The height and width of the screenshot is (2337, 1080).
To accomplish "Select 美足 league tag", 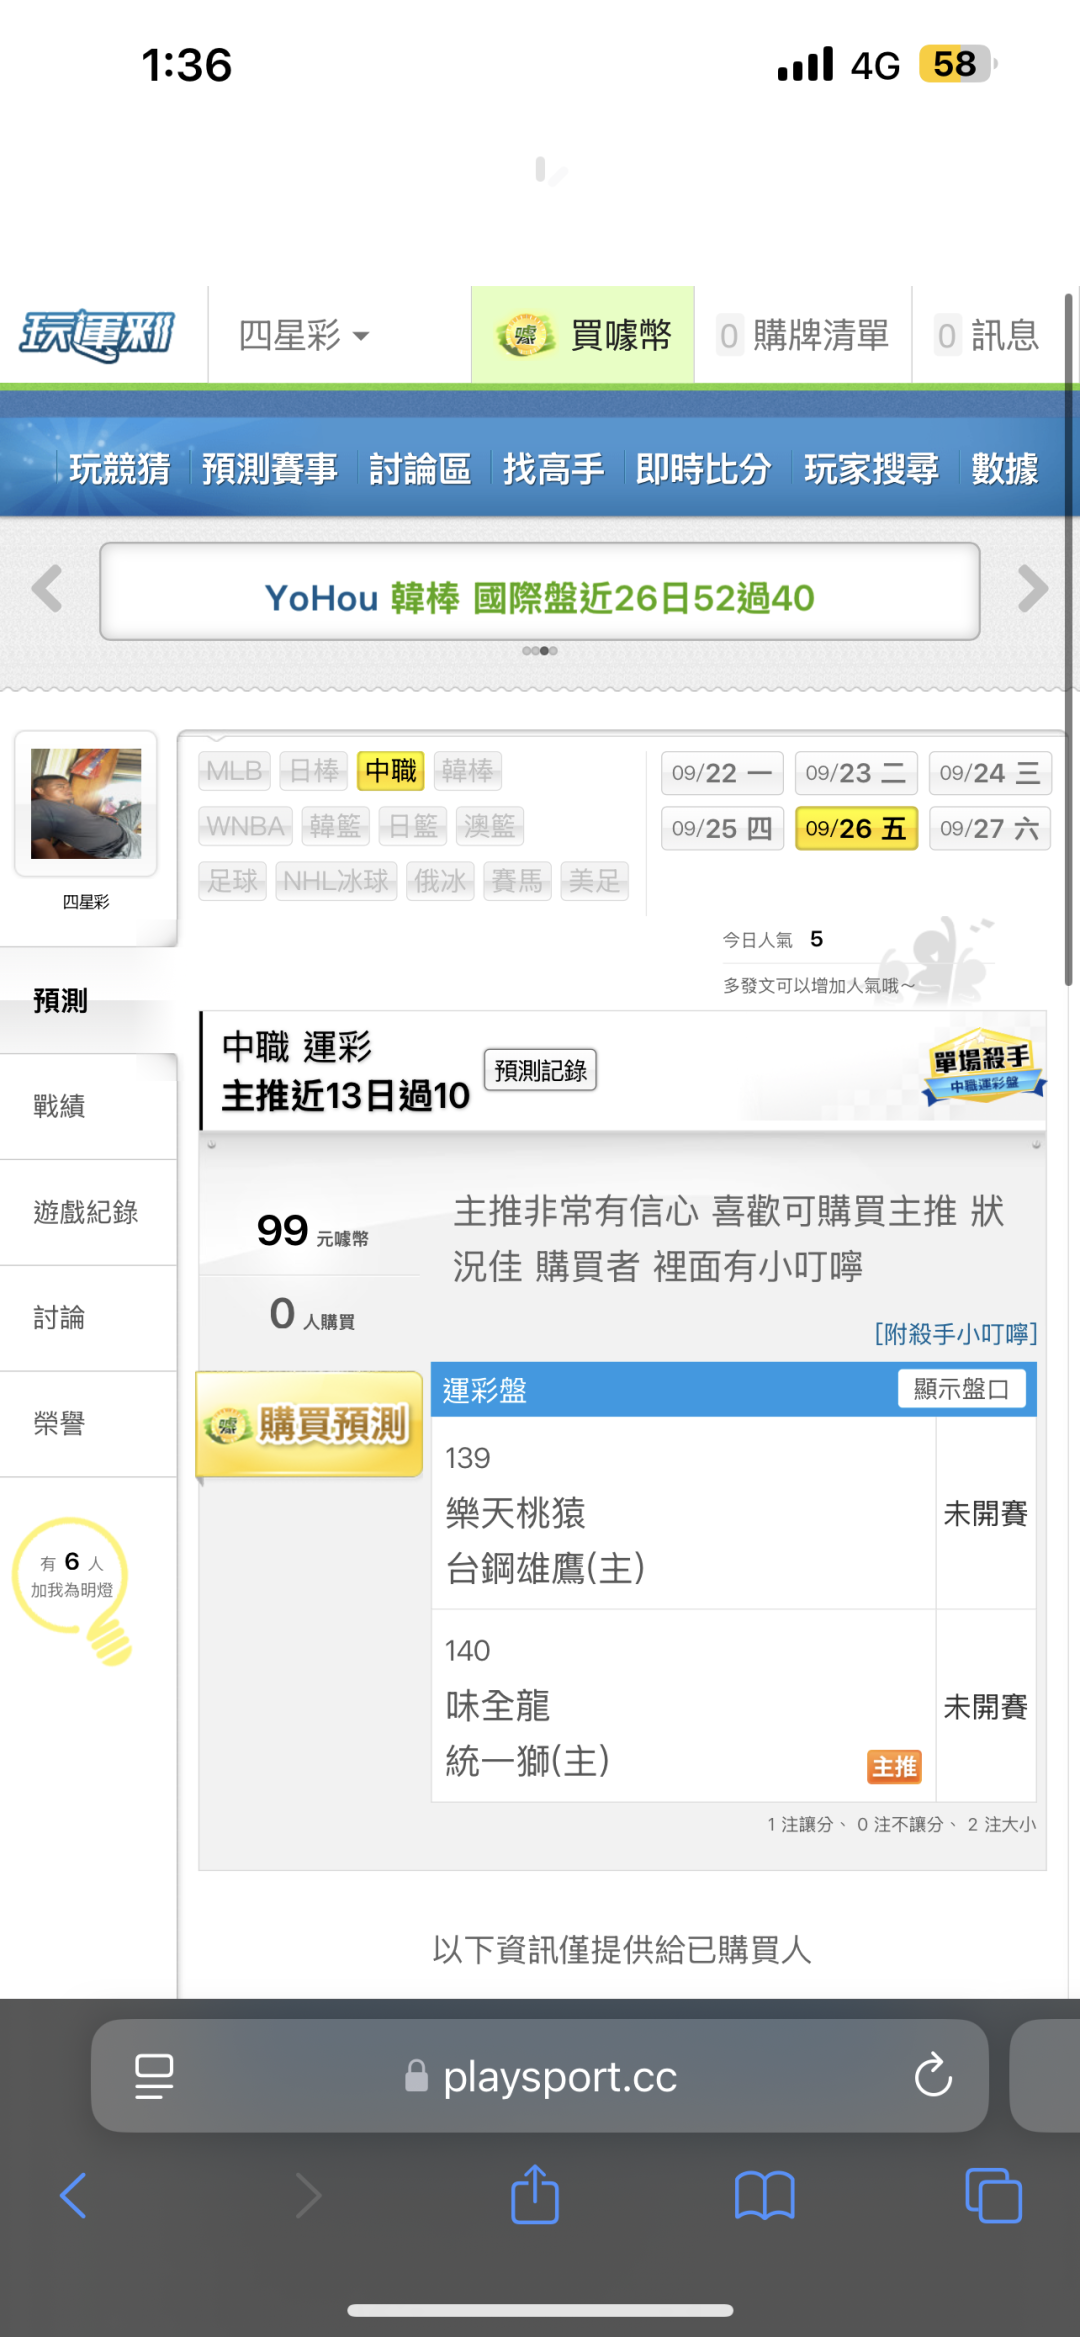I will tap(594, 881).
